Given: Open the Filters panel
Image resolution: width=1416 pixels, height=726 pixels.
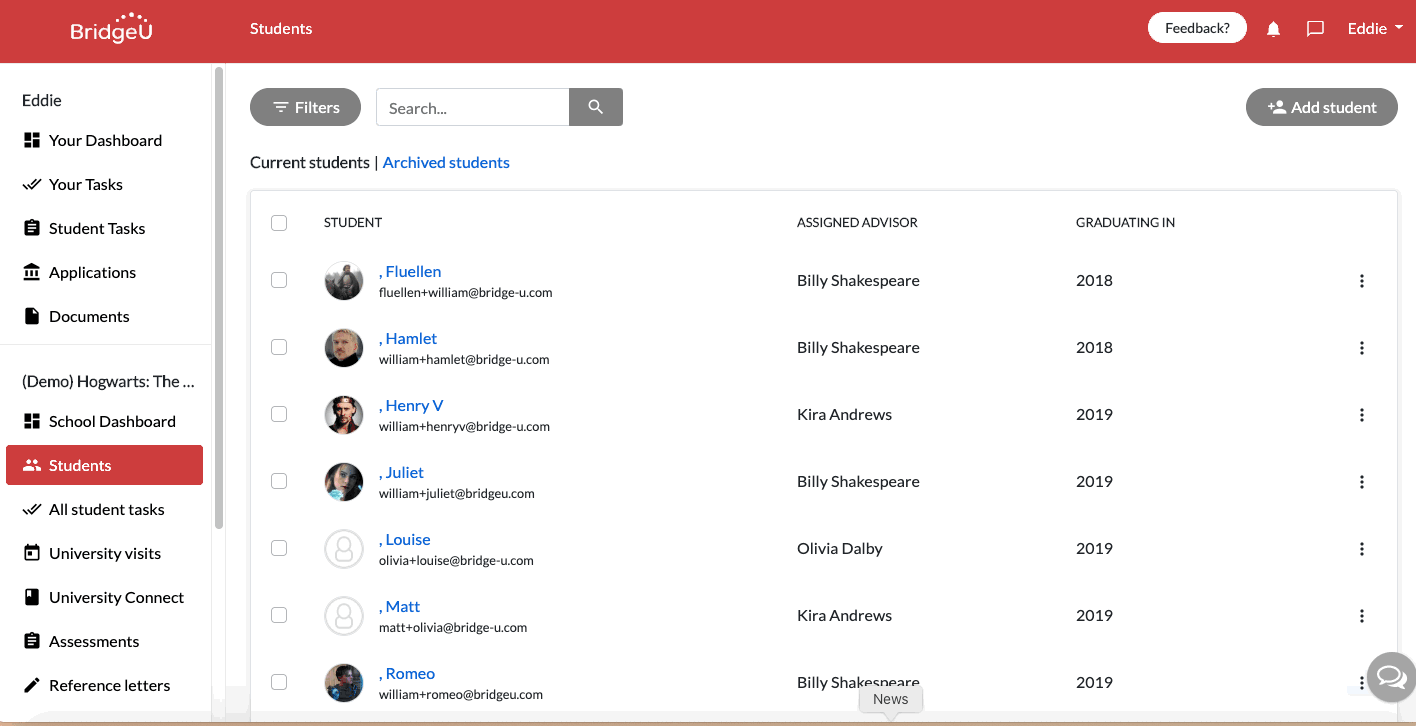Looking at the screenshot, I should (x=305, y=107).
